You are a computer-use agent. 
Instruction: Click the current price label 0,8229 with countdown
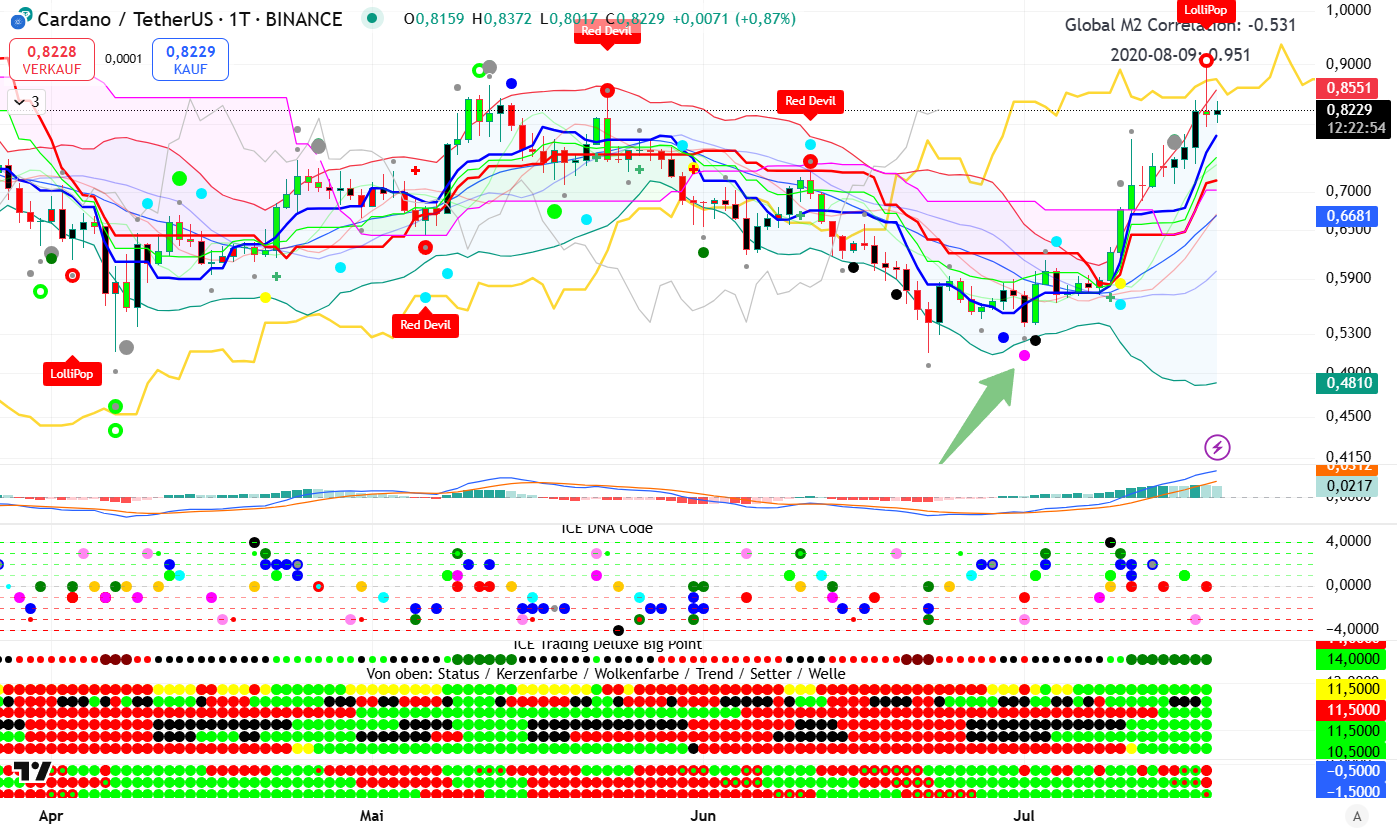click(1349, 118)
